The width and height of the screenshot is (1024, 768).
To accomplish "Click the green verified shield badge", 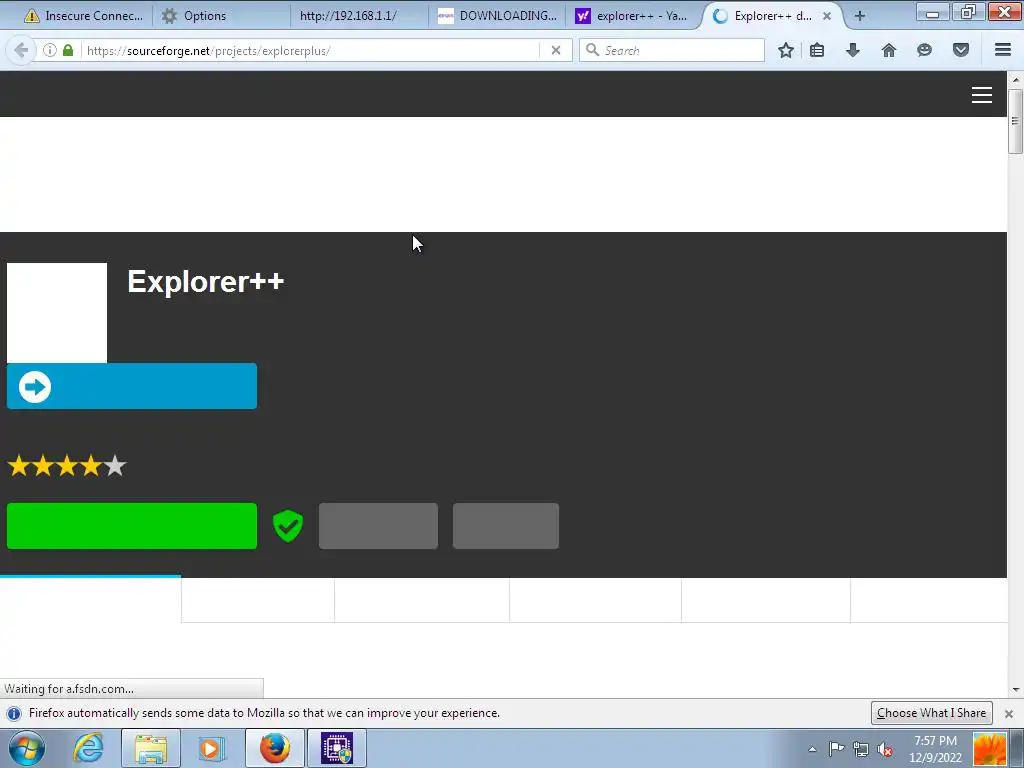I will (288, 526).
